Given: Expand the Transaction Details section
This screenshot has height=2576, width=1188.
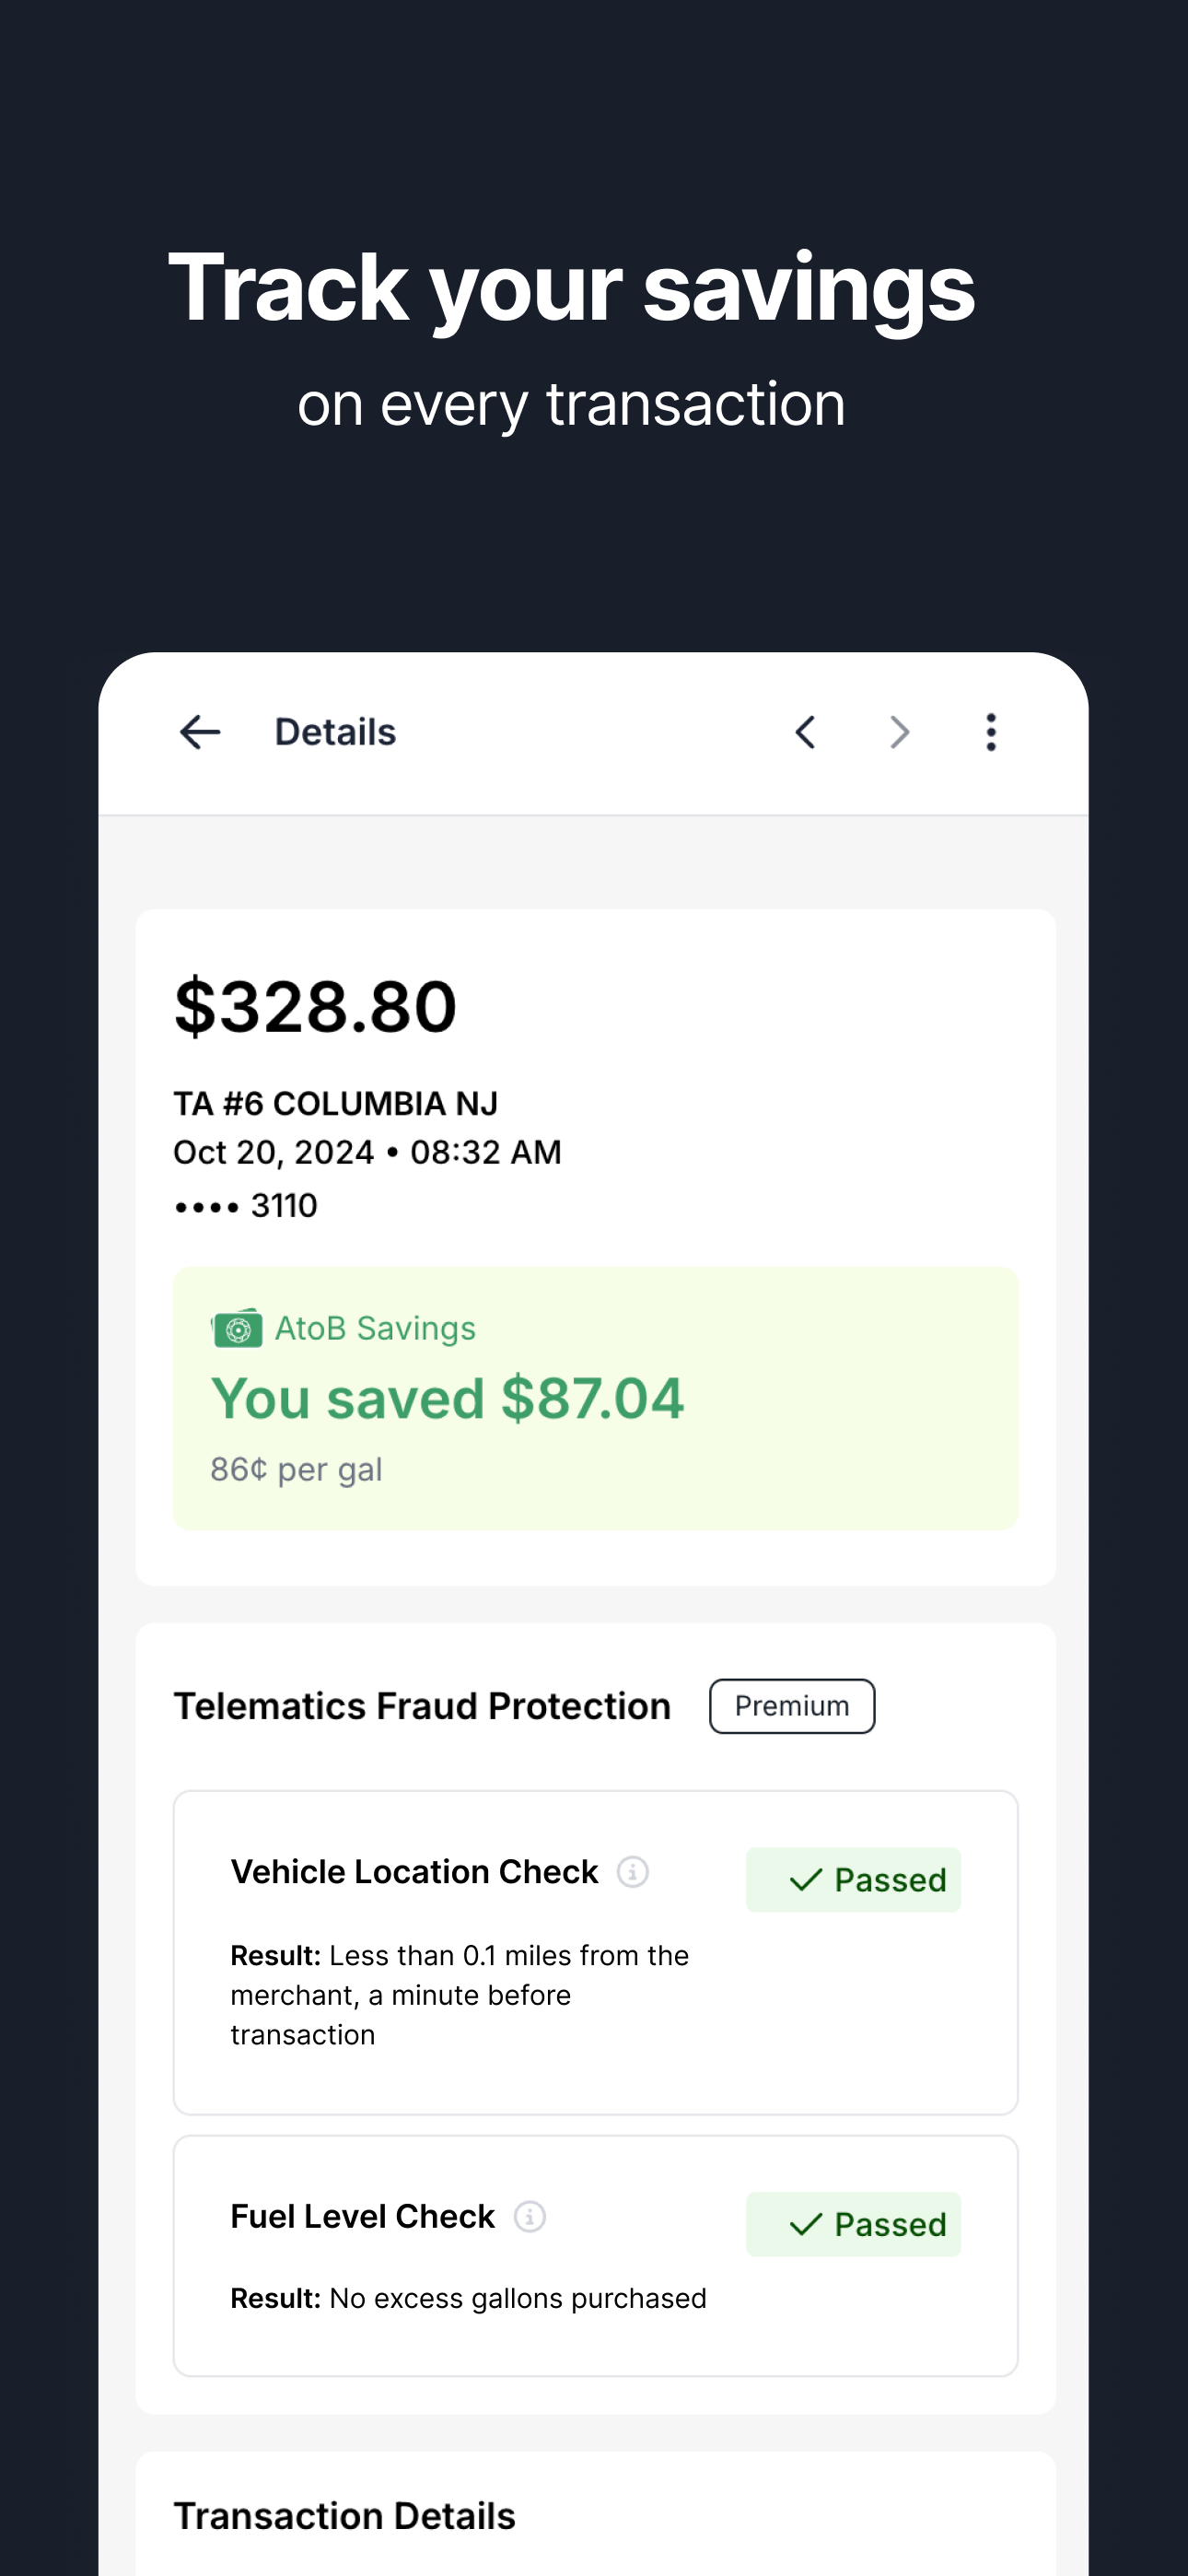Looking at the screenshot, I should (344, 2516).
